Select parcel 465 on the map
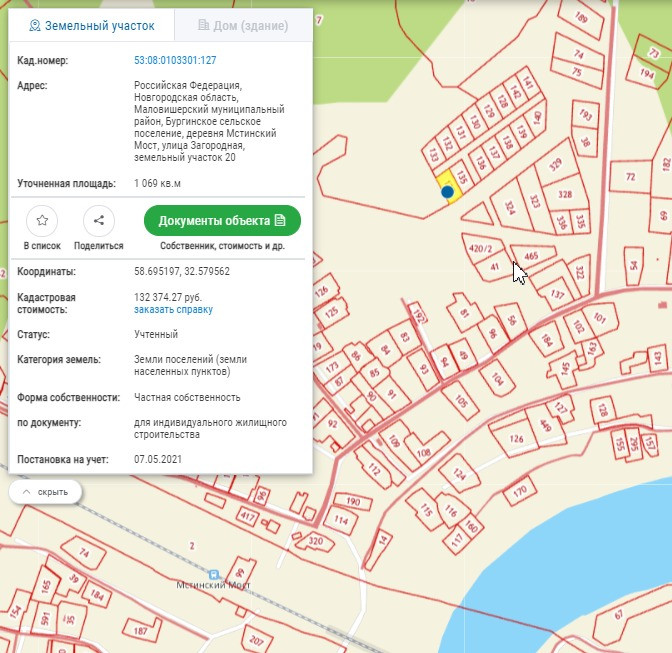The width and height of the screenshot is (672, 653). coord(531,257)
